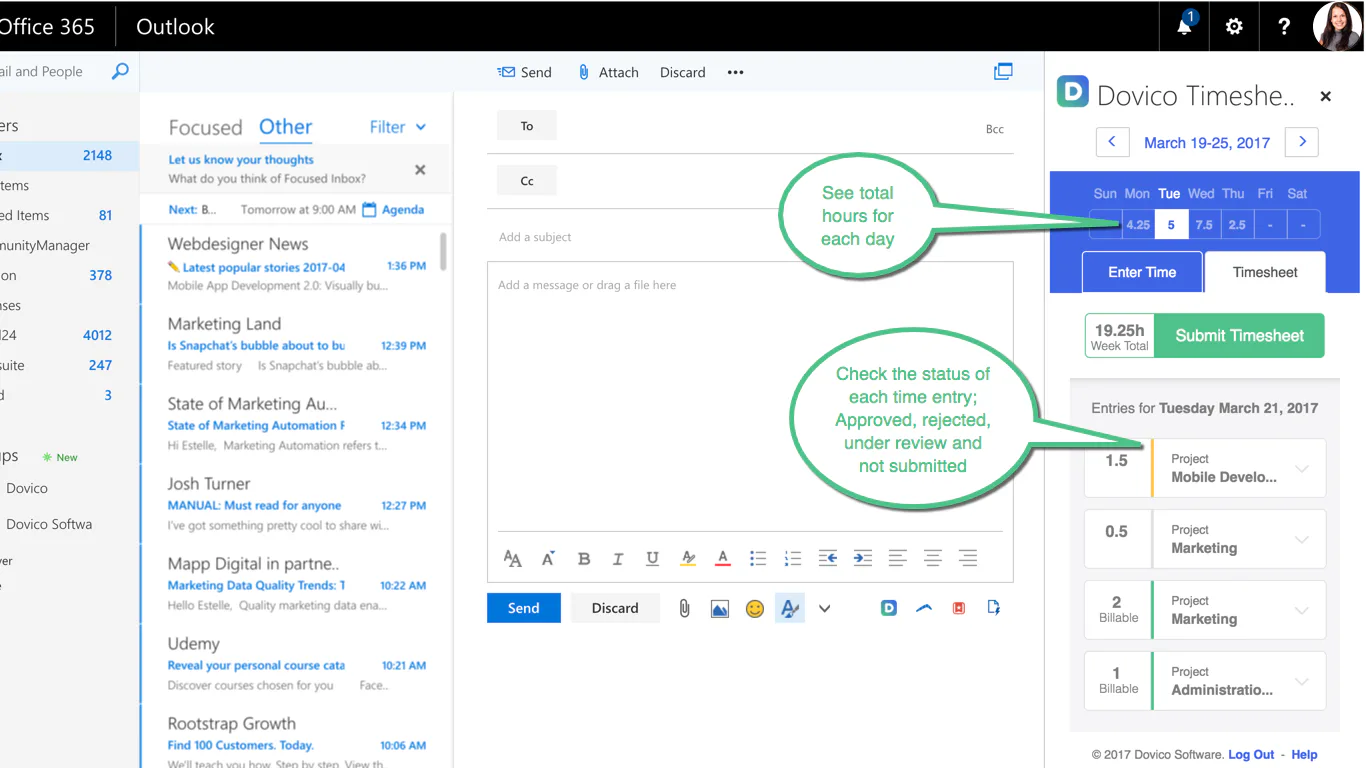The height and width of the screenshot is (768, 1366).
Task: Select Monday's 4.25 hours cell
Action: tap(1138, 225)
